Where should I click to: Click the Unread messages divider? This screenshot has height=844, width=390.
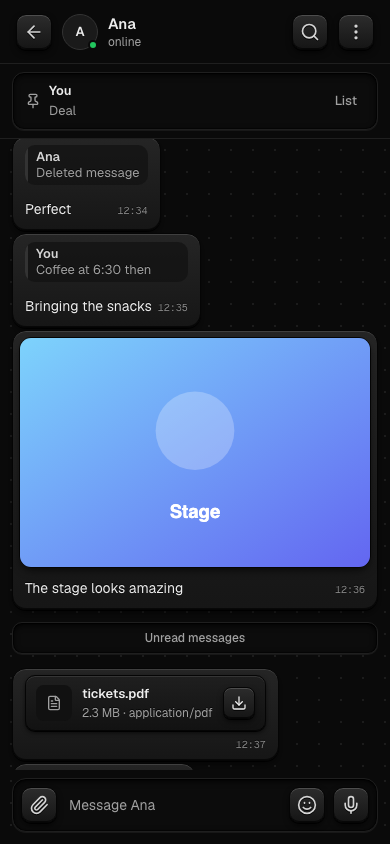tap(195, 638)
